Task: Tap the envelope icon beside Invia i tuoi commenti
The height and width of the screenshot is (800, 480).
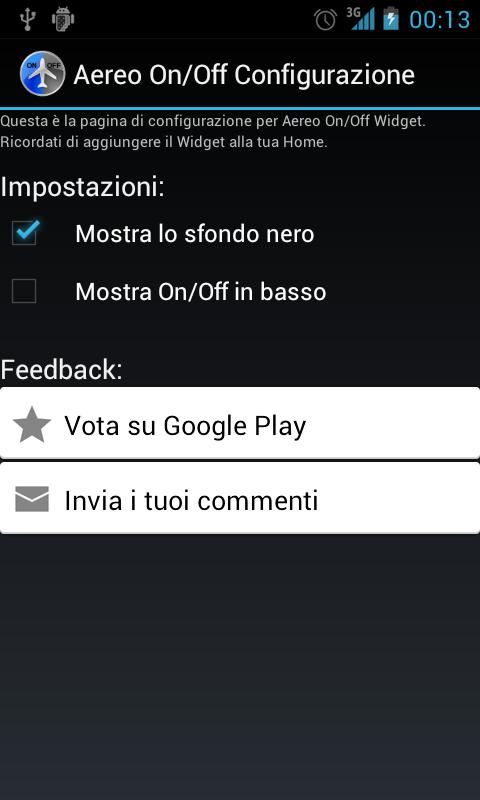Action: (x=32, y=499)
